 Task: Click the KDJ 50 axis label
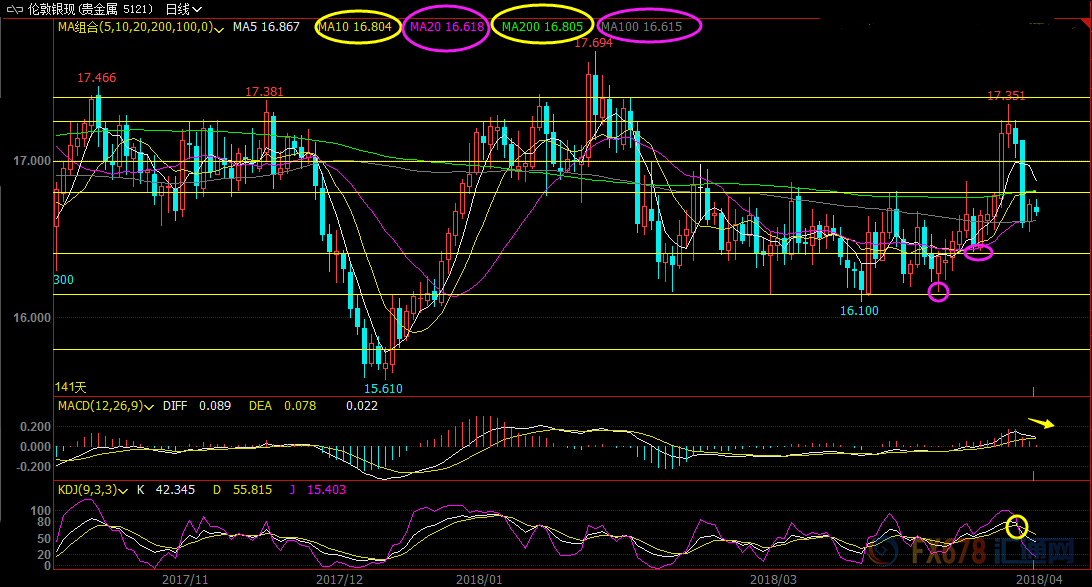43,539
